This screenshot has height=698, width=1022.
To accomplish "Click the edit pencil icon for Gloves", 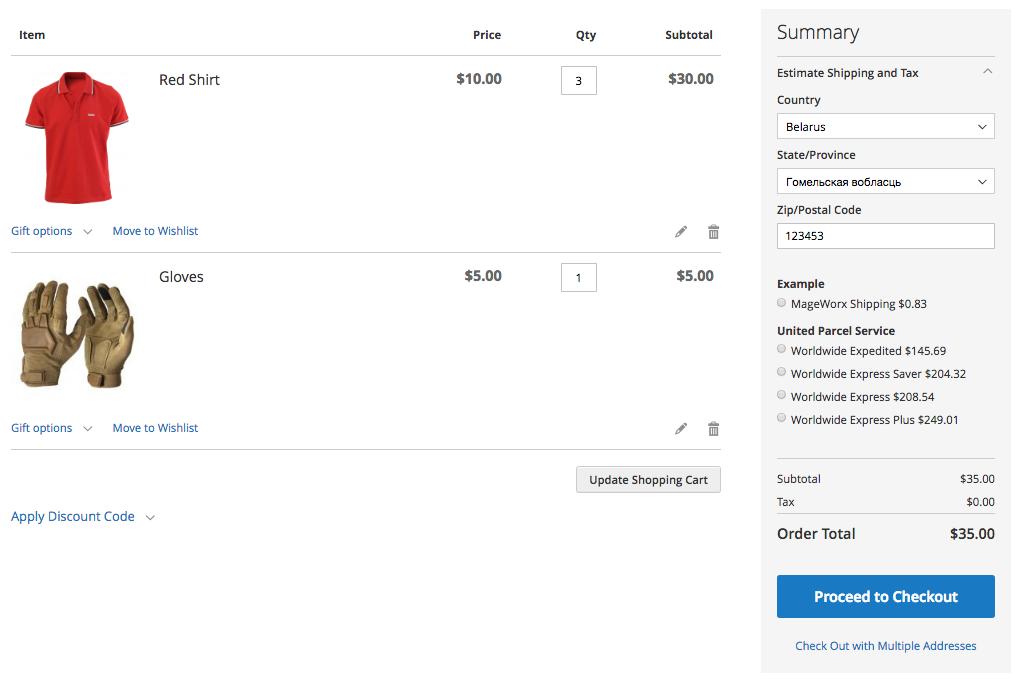I will (681, 429).
